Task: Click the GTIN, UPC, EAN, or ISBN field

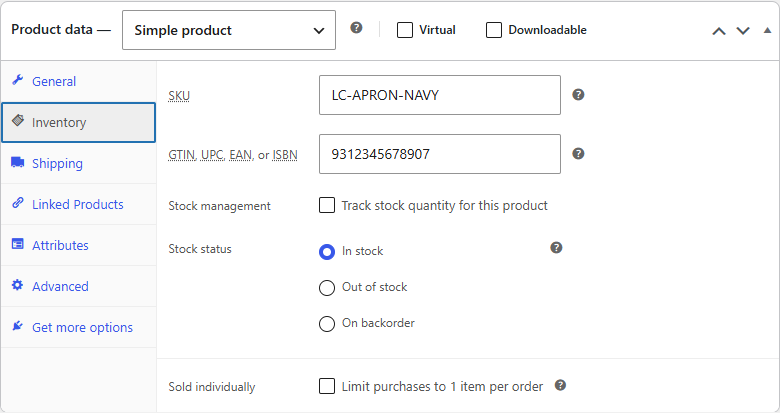Action: 440,154
